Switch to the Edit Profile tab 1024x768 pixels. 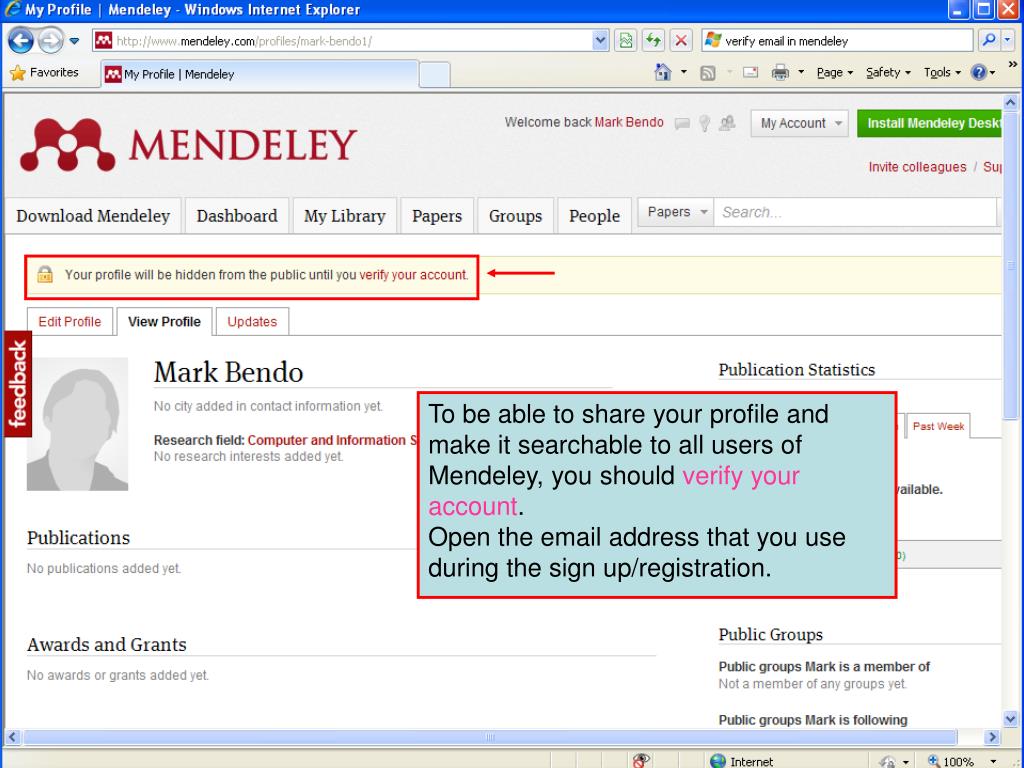[70, 321]
